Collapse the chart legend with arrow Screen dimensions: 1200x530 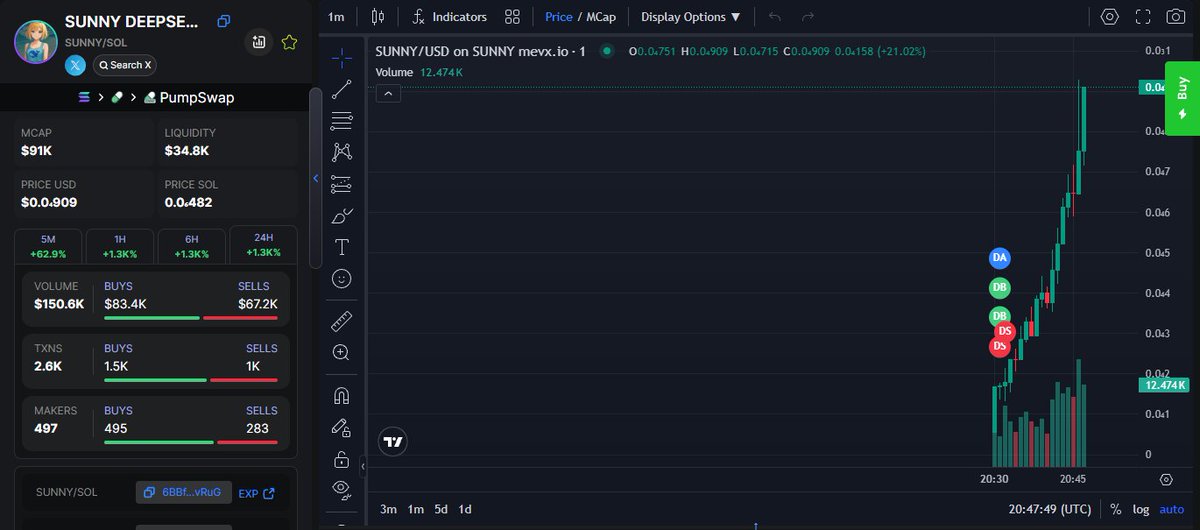point(389,93)
